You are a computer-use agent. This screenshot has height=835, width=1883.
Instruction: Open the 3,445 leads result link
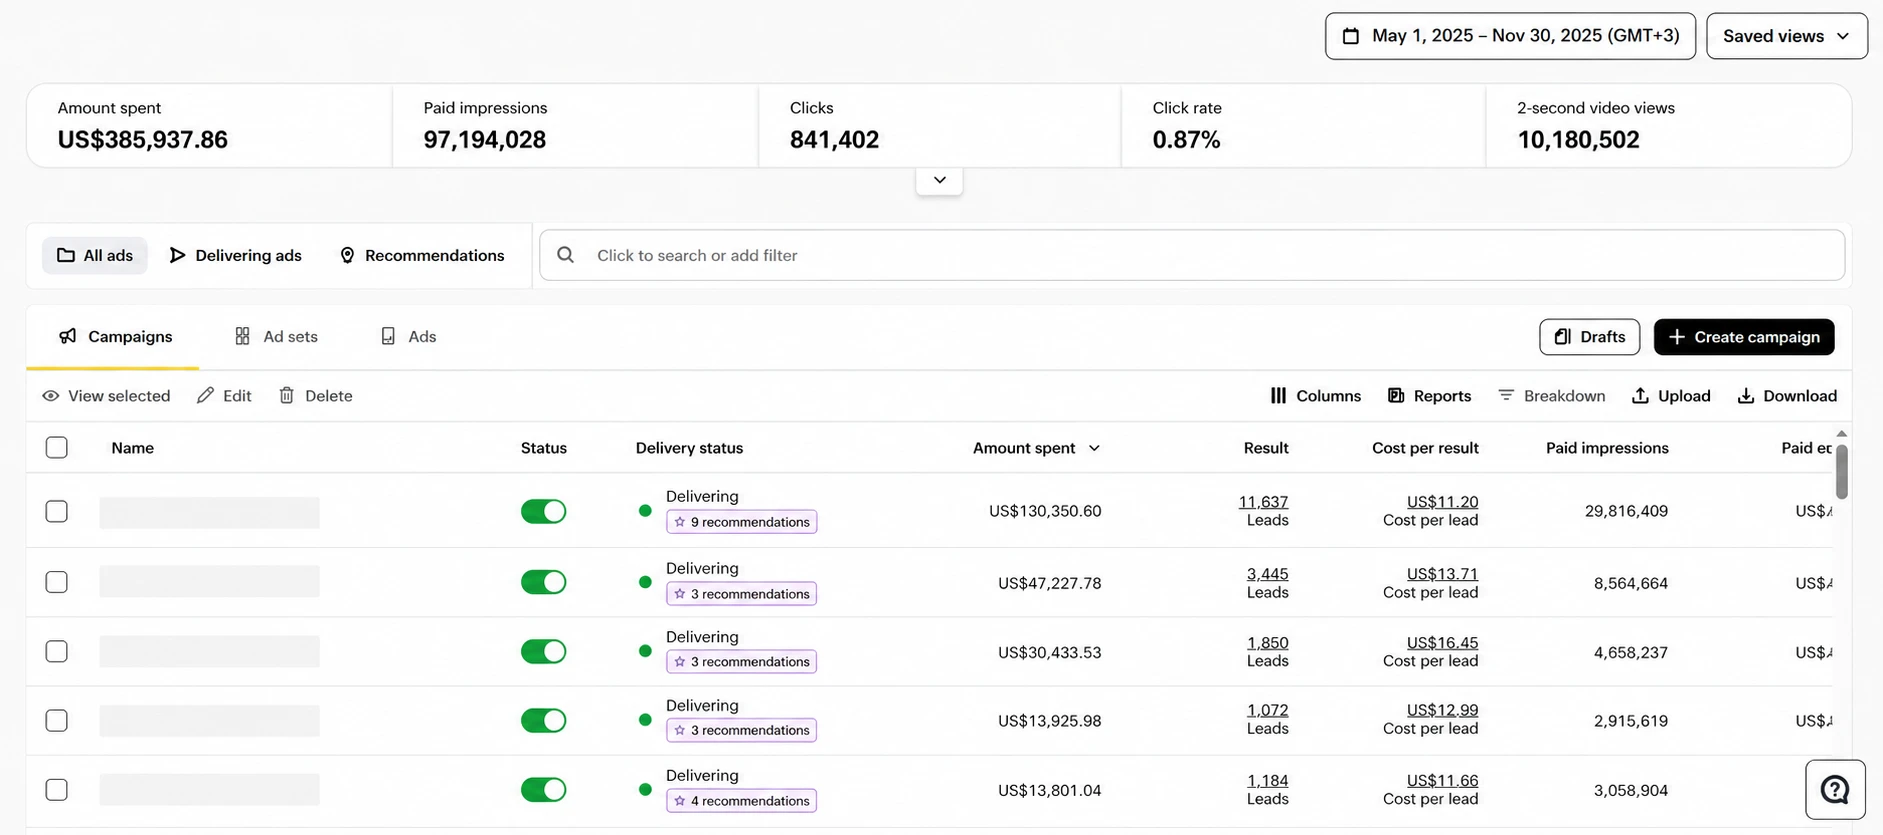(1267, 574)
